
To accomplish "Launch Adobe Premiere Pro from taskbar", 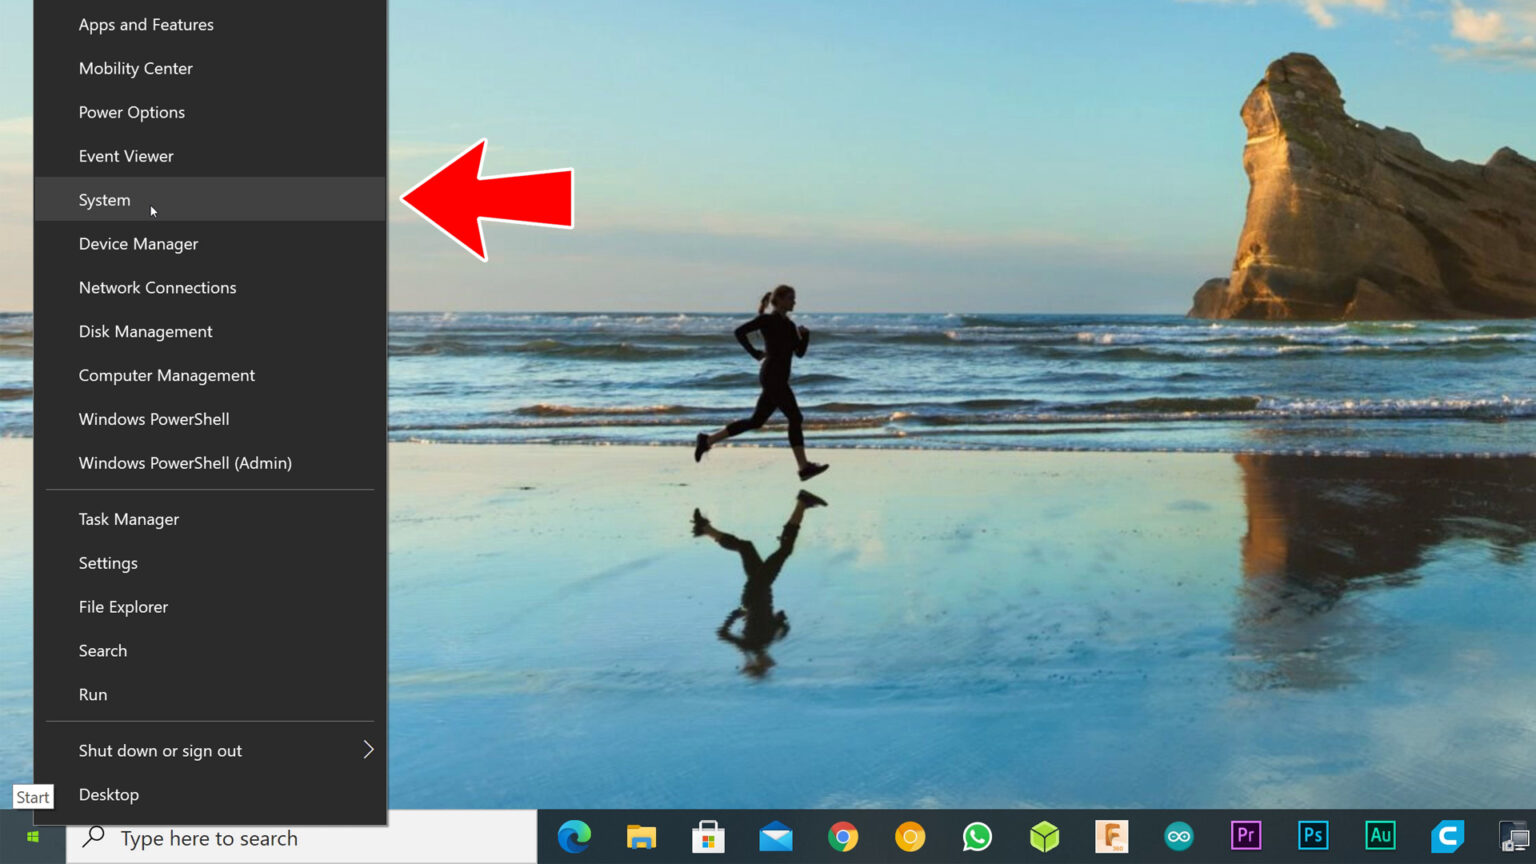I will [1245, 836].
